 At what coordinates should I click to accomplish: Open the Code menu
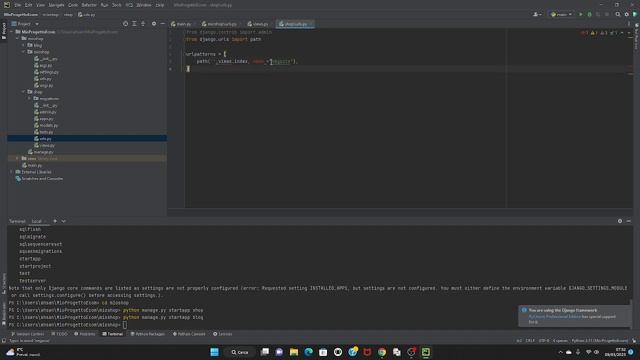[73, 5]
